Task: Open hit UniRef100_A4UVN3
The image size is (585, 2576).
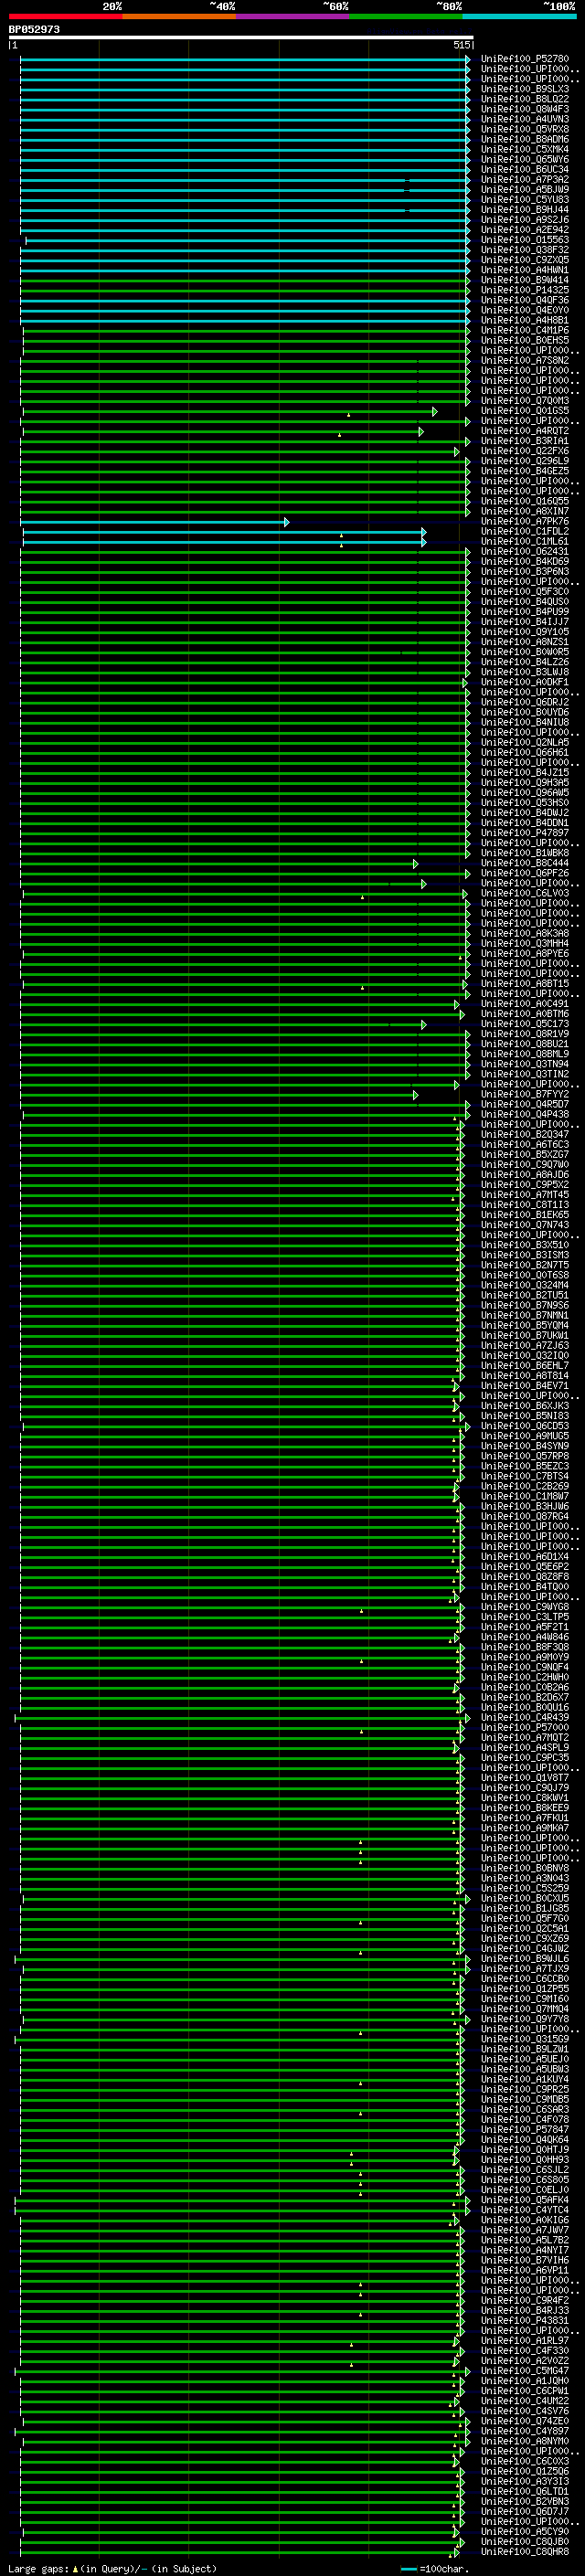Action: coord(525,119)
